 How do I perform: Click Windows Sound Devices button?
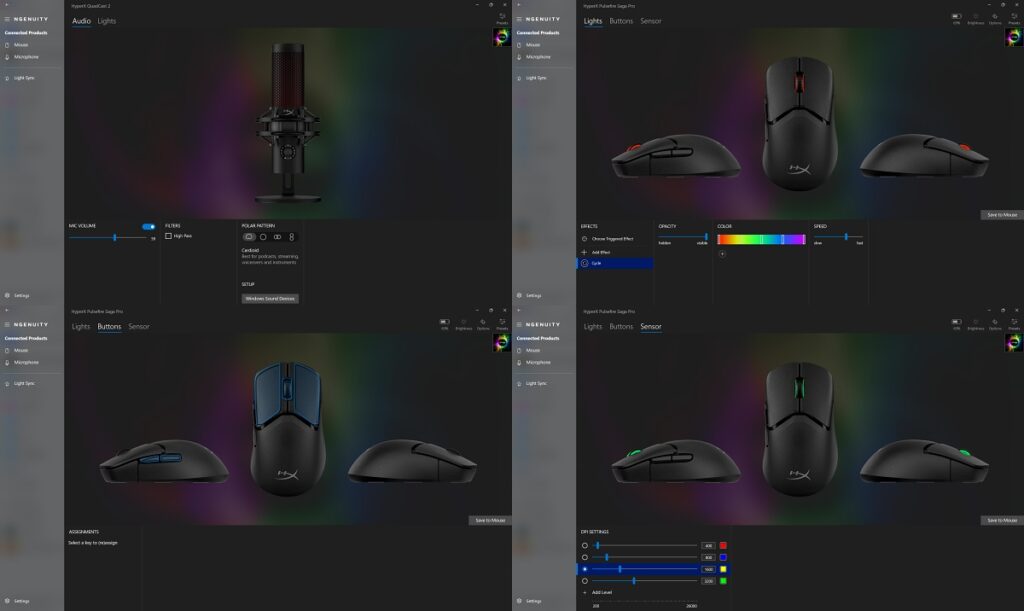coord(270,298)
